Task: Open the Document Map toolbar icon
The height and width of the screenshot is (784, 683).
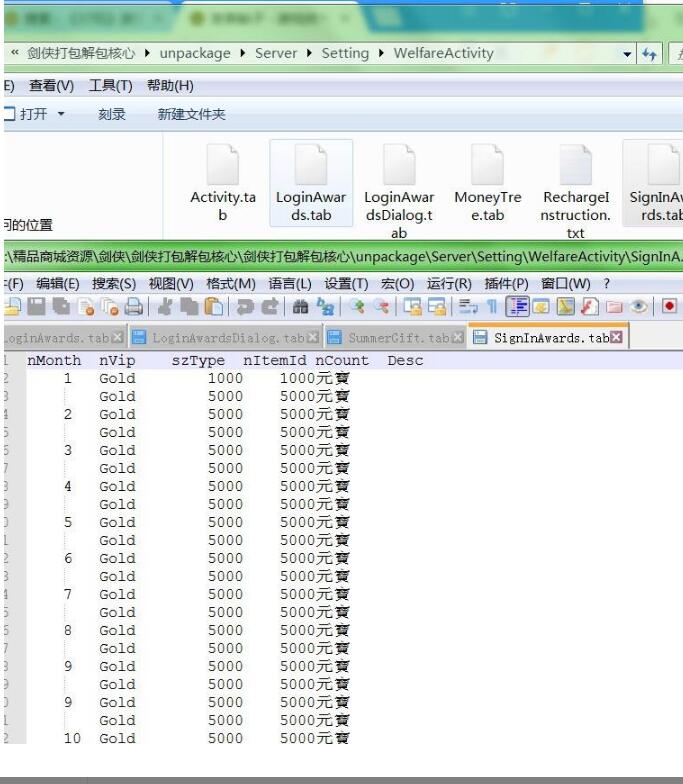Action: (x=566, y=306)
